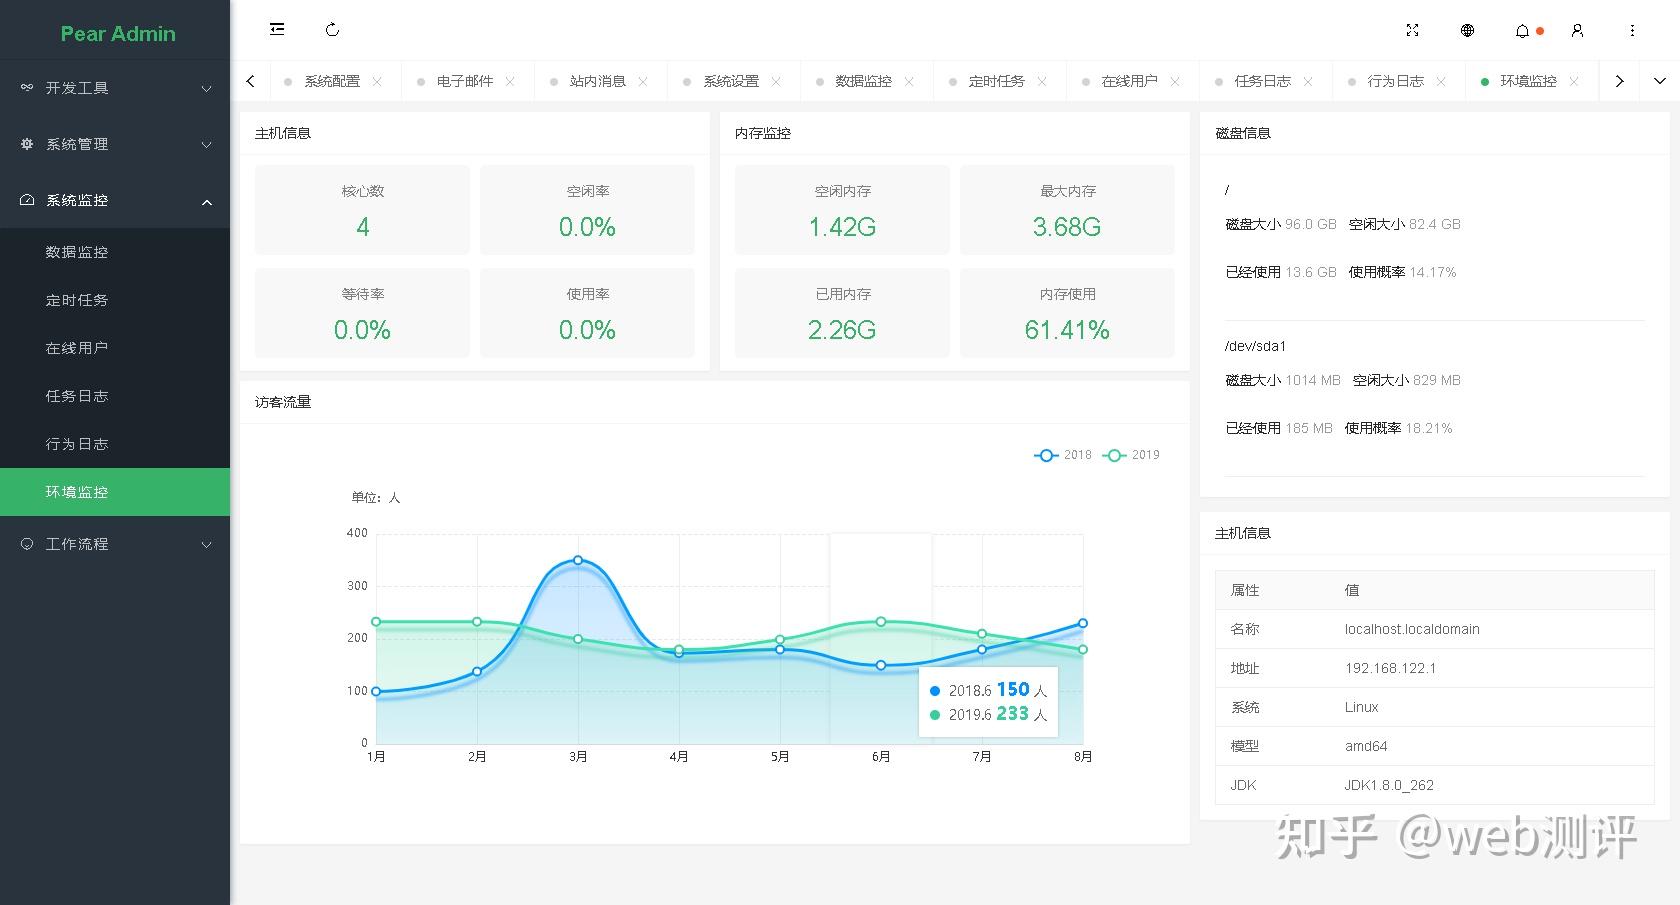
Task: Click the 2018 August data point on chart
Action: 1083,623
